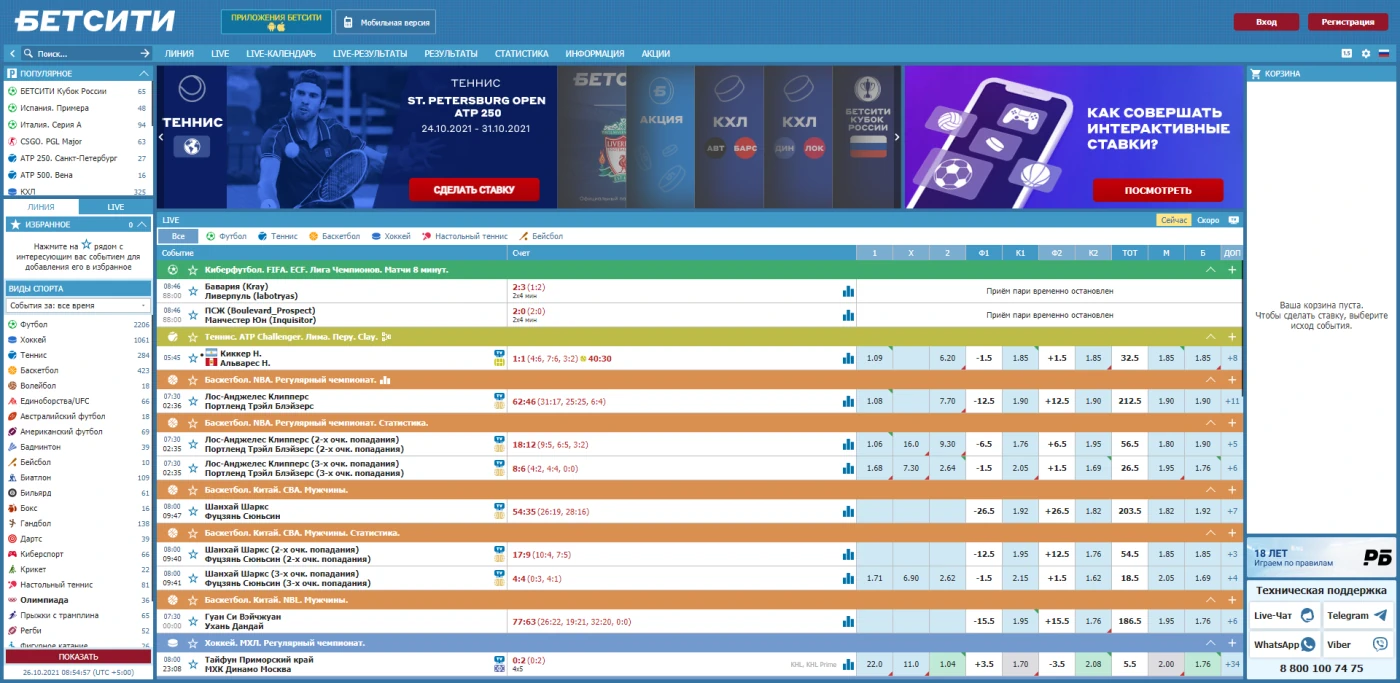Click the ПОСМОТРЕТЬ banner button
Image resolution: width=1400 pixels, height=683 pixels.
point(1158,190)
